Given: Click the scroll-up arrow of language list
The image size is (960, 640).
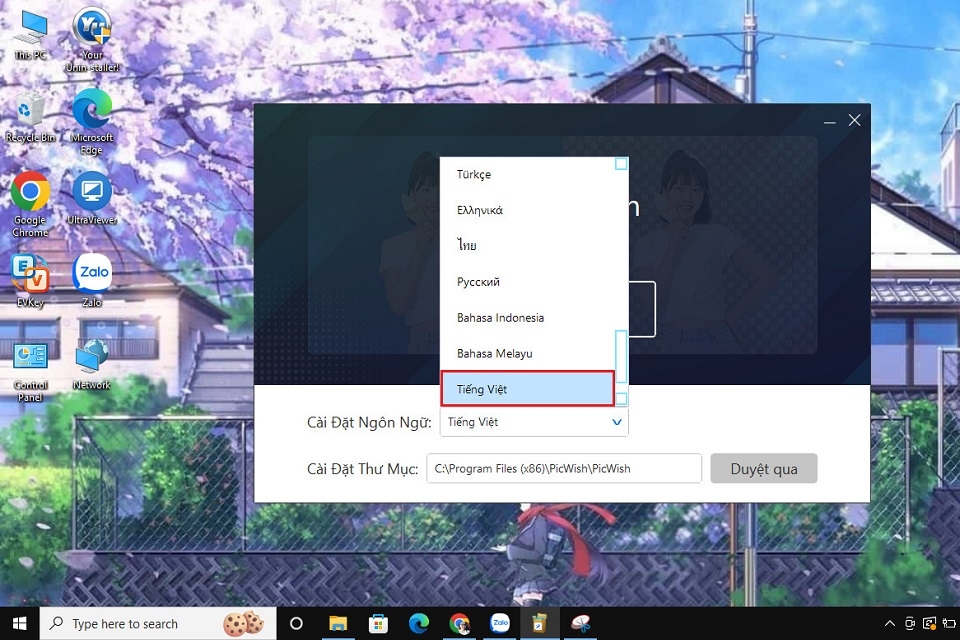Looking at the screenshot, I should (621, 164).
